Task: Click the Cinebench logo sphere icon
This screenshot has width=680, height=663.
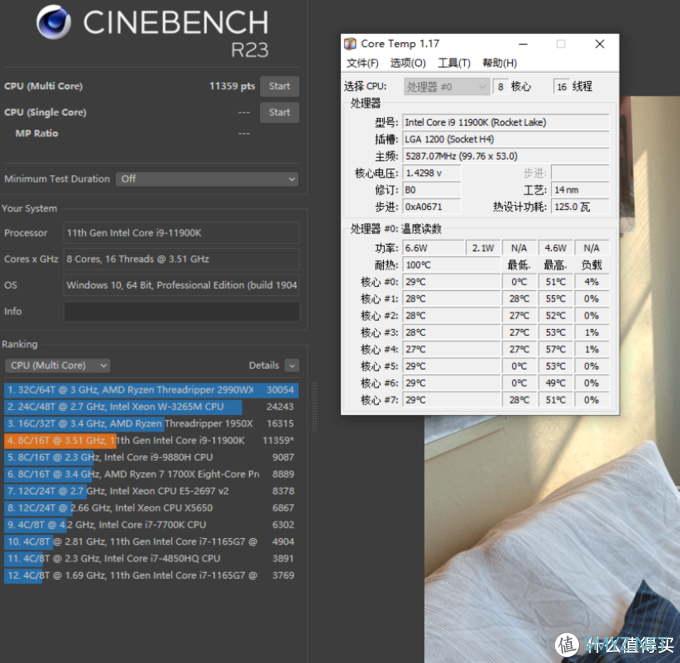Action: pyautogui.click(x=54, y=22)
